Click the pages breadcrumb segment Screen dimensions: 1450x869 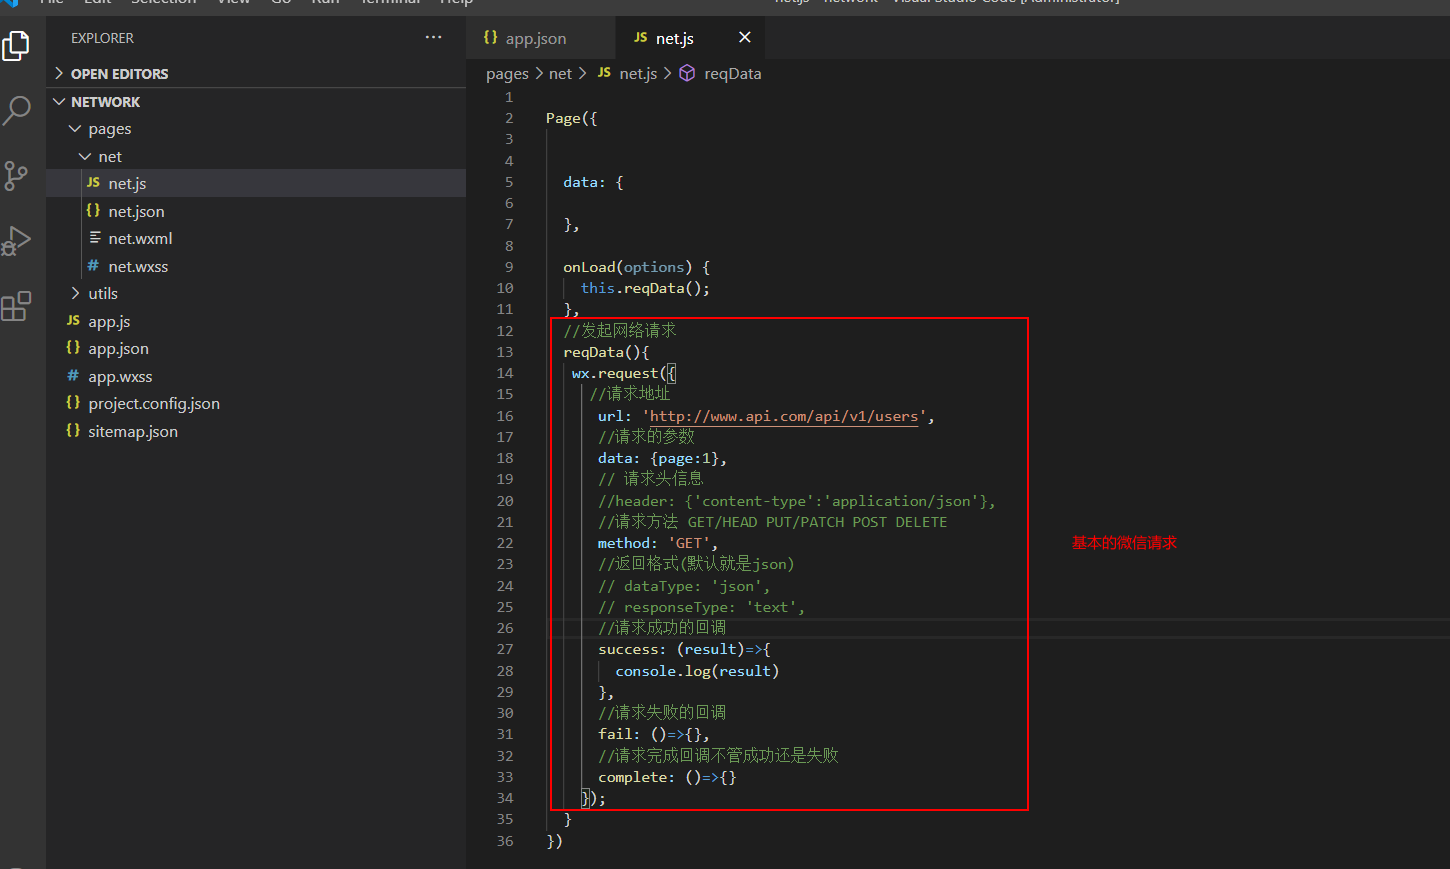coord(507,74)
